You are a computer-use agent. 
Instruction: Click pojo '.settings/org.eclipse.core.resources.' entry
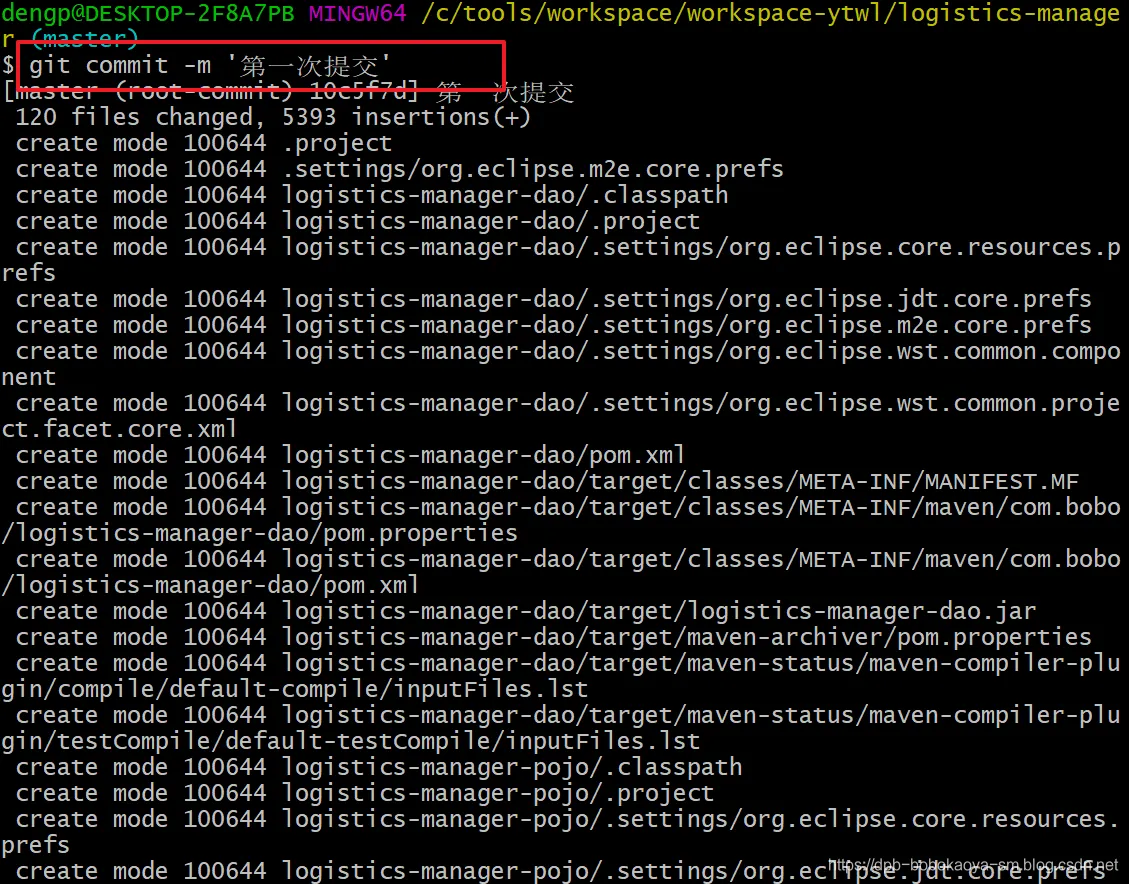click(701, 818)
